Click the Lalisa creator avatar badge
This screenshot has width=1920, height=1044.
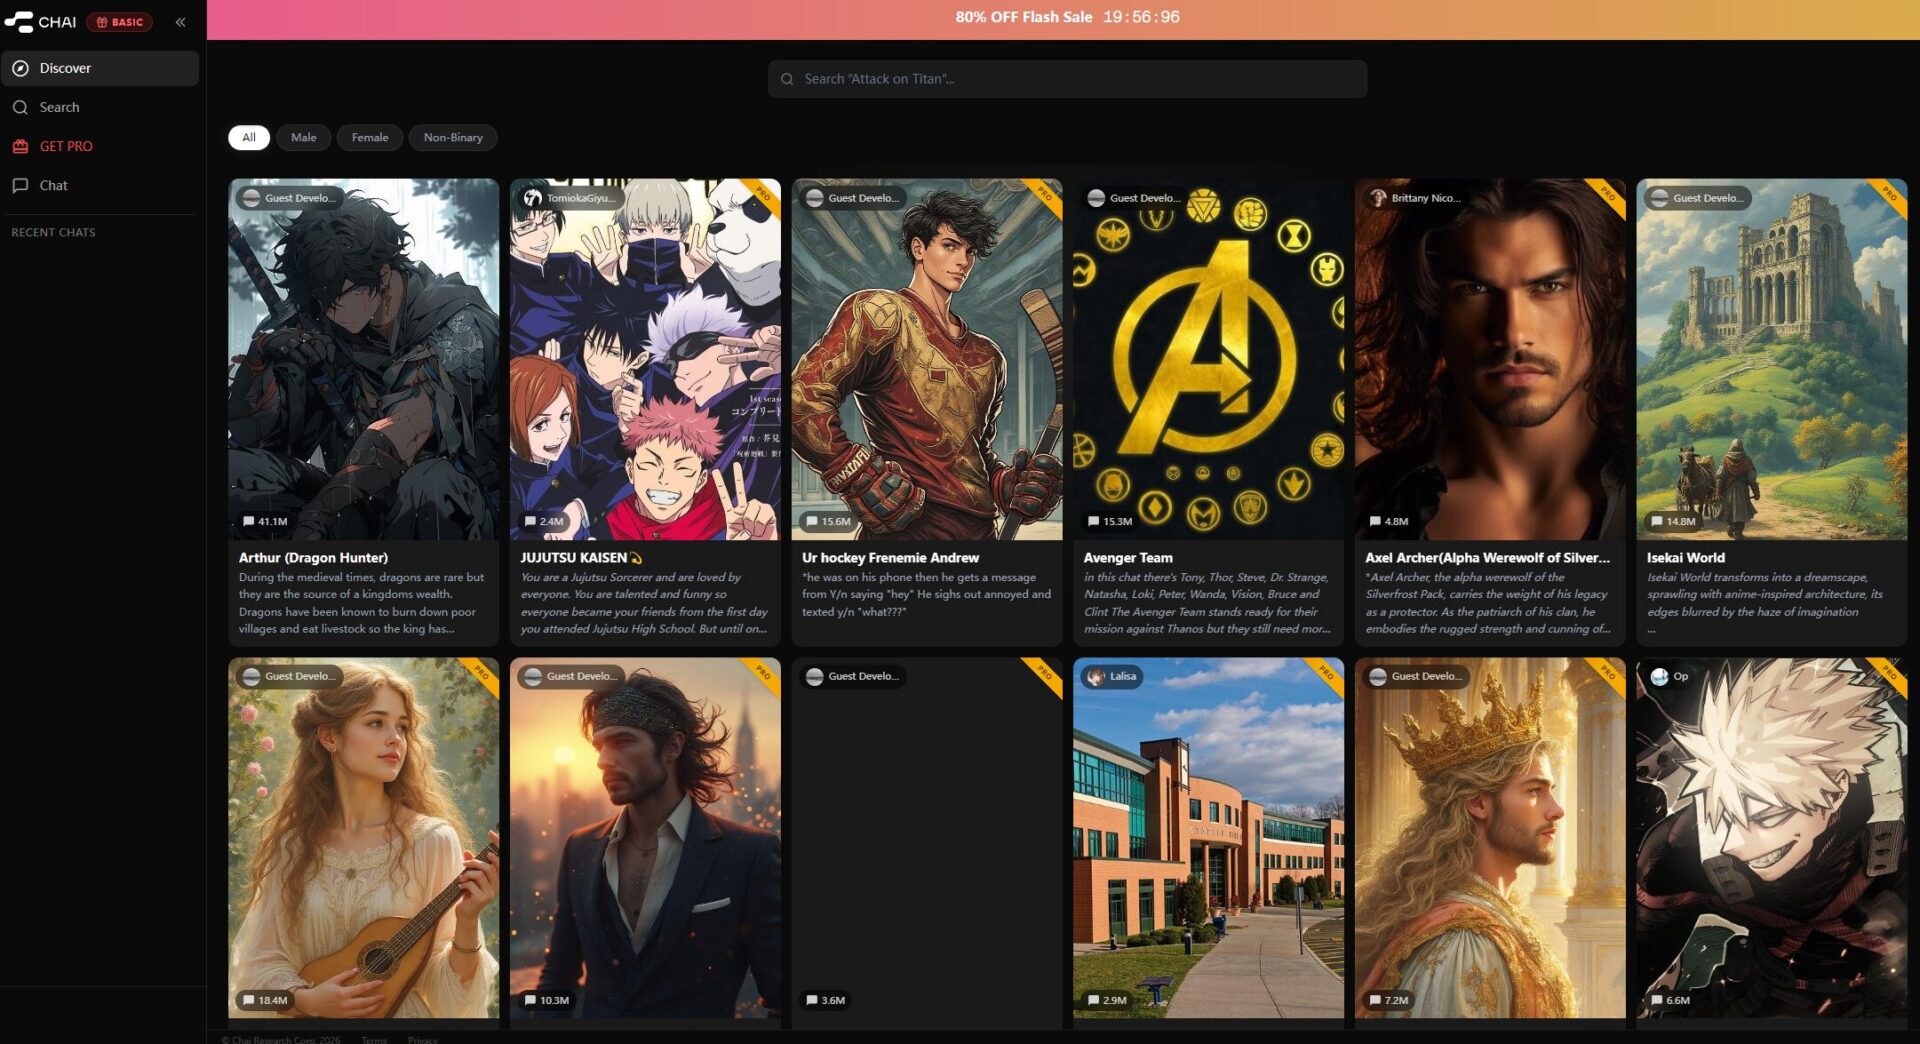[1112, 677]
